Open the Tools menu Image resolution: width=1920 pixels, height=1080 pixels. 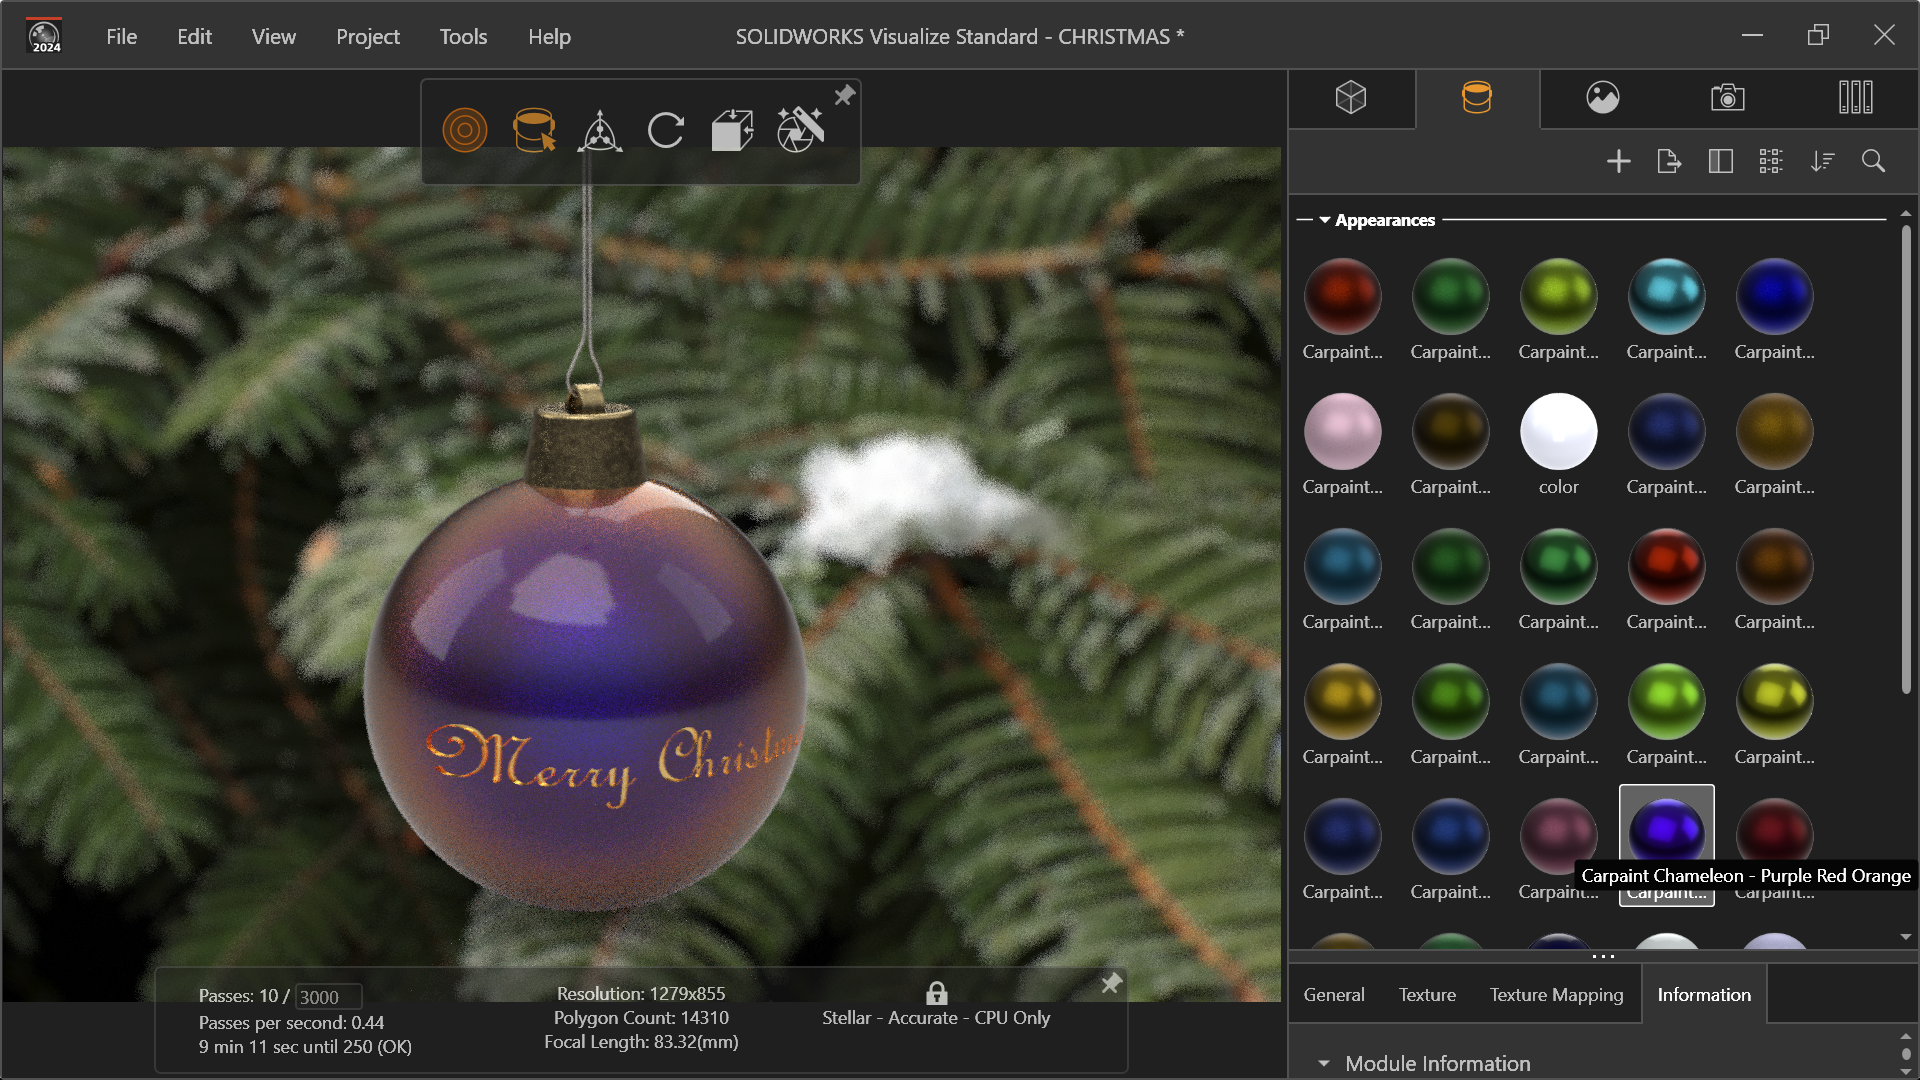tap(463, 37)
